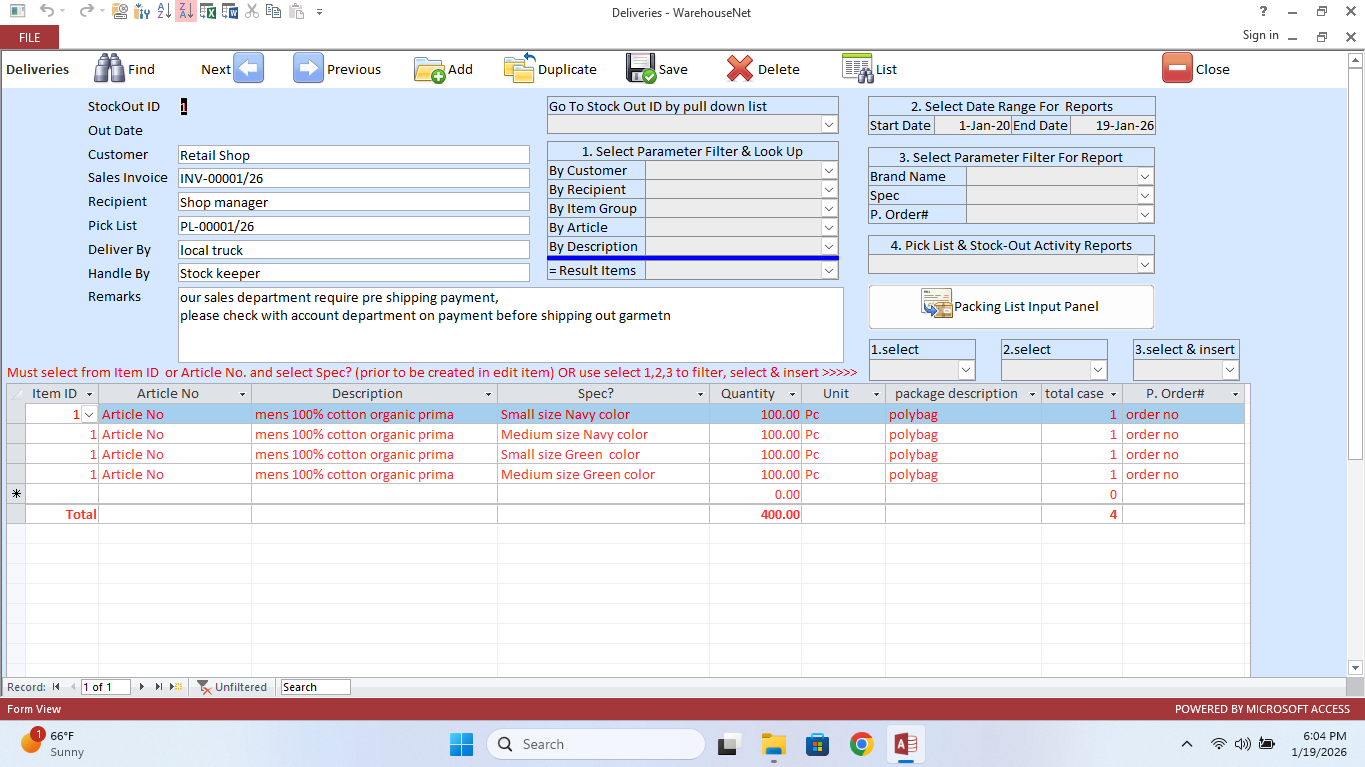Delete the current delivery record
Viewport: 1365px width, 767px height.
tap(740, 69)
